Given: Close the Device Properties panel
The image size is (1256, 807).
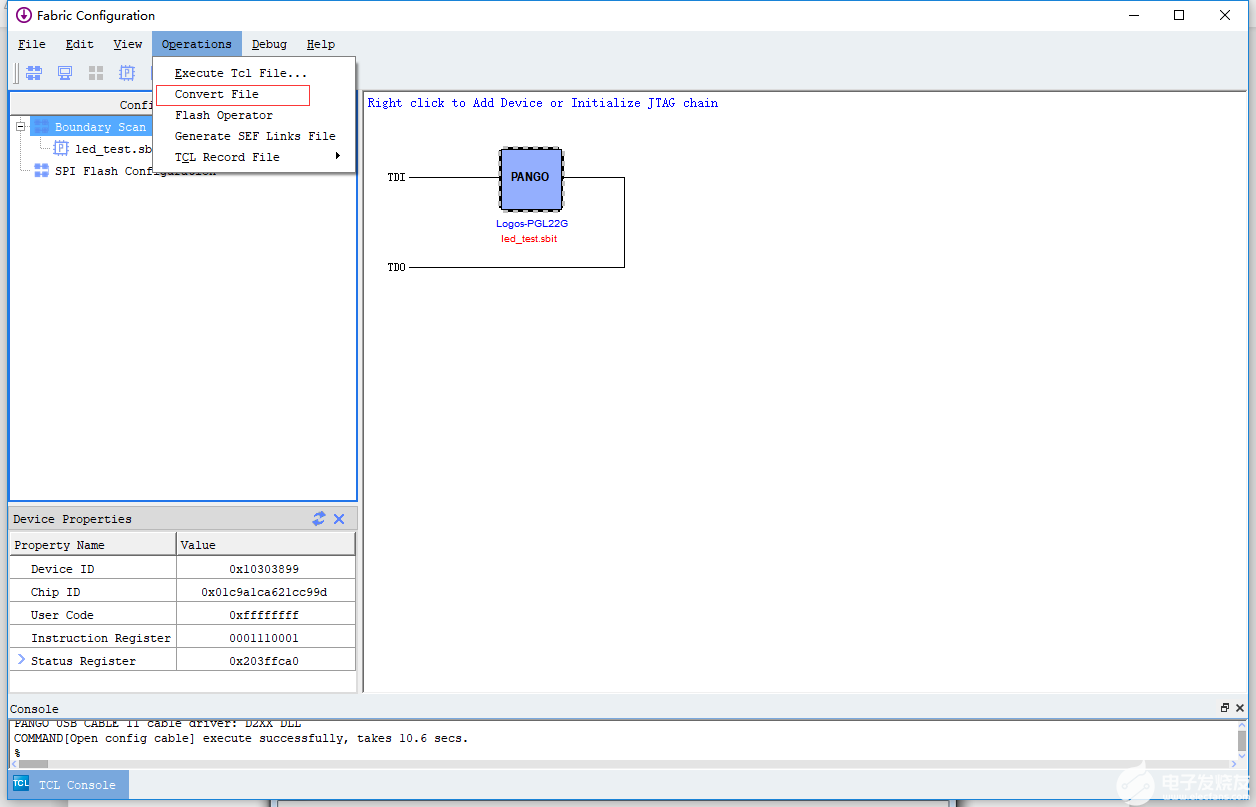Looking at the screenshot, I should [x=339, y=518].
